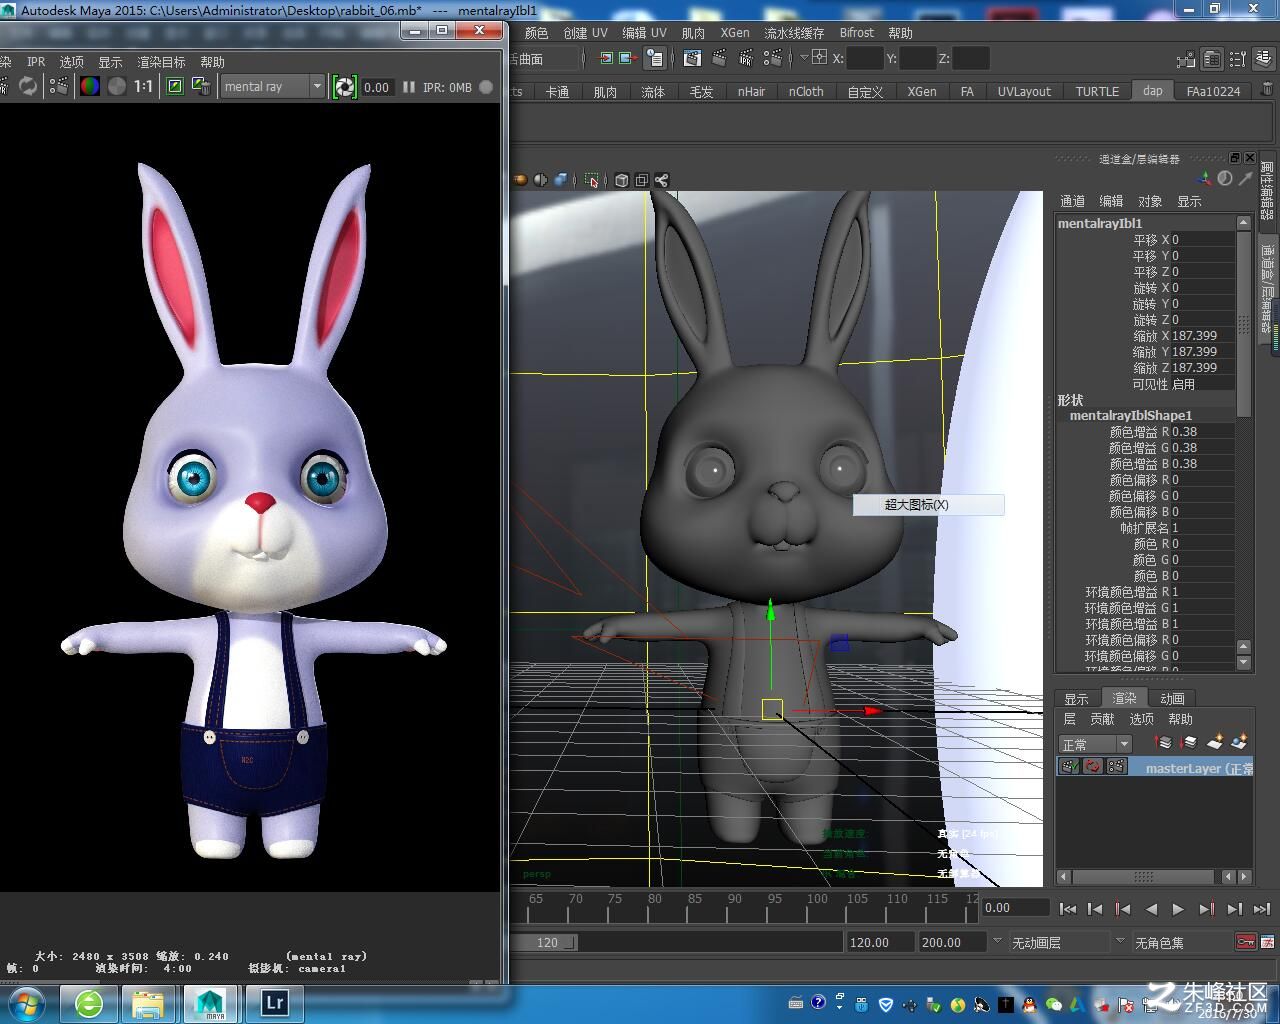
Task: Click the textured shading sphere icon in viewport
Action: pyautogui.click(x=521, y=180)
